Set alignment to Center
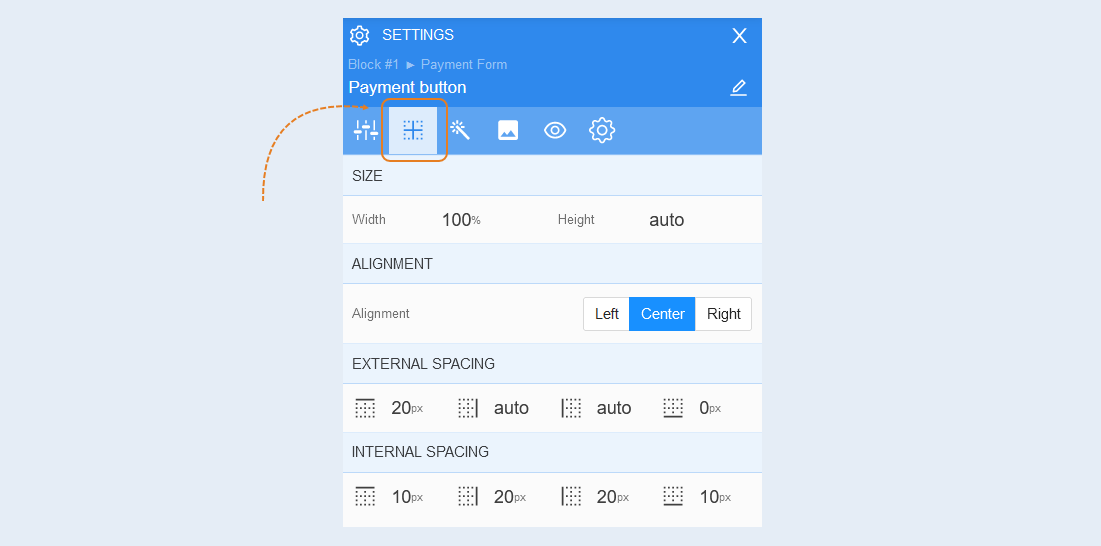 pos(662,314)
